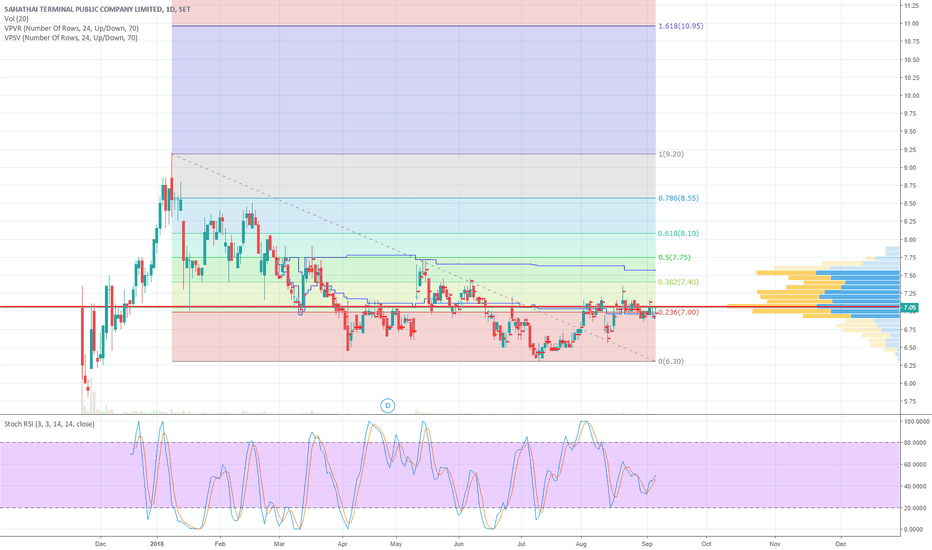
Task: Click the Jul label on time axis
Action: click(x=521, y=543)
